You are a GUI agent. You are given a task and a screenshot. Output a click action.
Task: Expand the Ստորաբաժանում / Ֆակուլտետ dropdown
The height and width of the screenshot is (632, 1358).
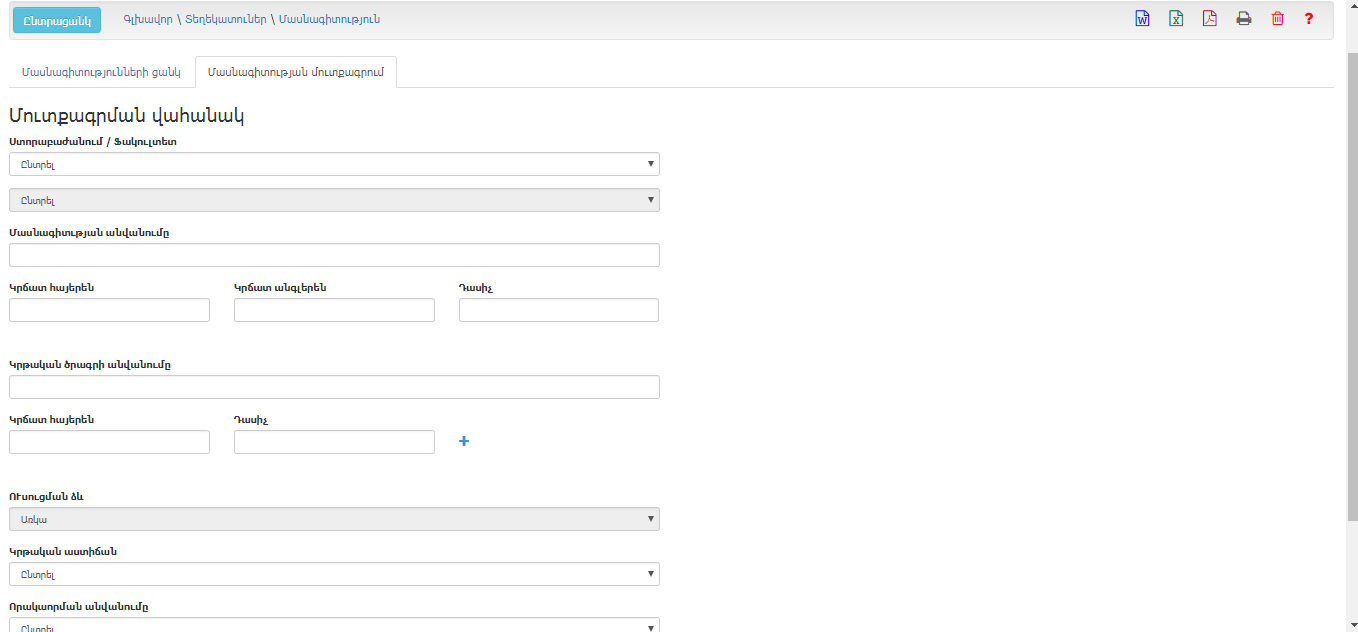(334, 164)
